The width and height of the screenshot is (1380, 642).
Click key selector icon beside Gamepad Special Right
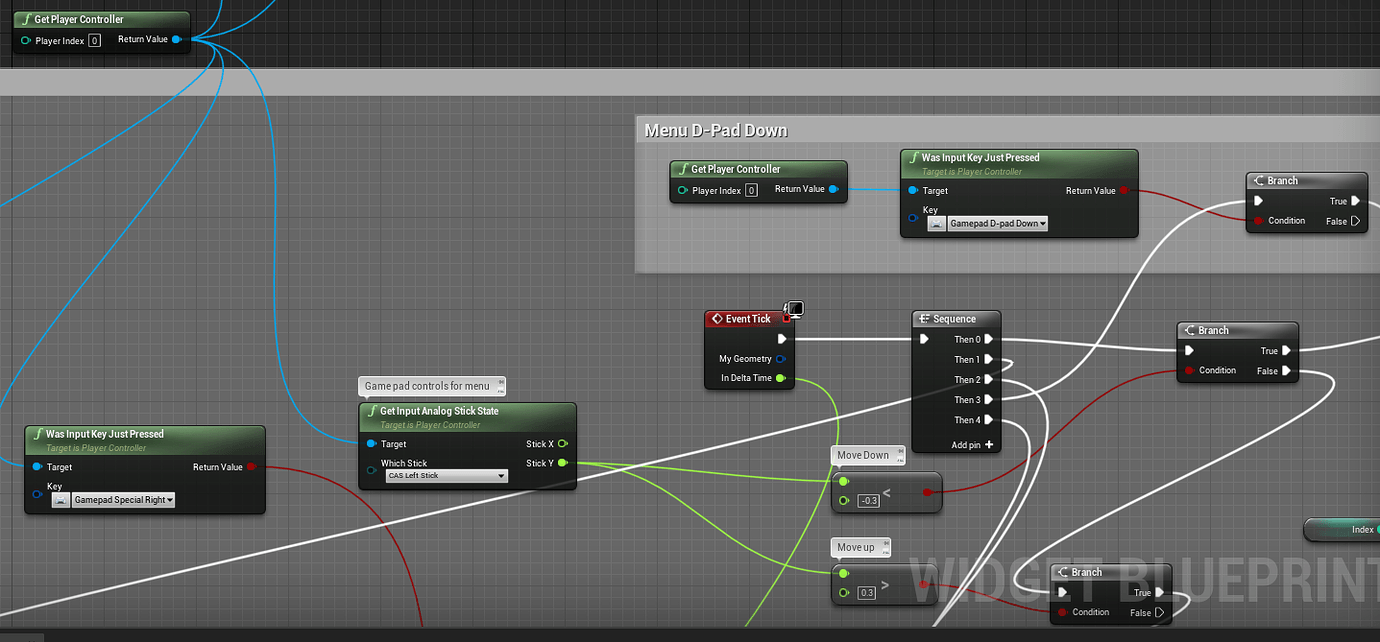pyautogui.click(x=60, y=500)
